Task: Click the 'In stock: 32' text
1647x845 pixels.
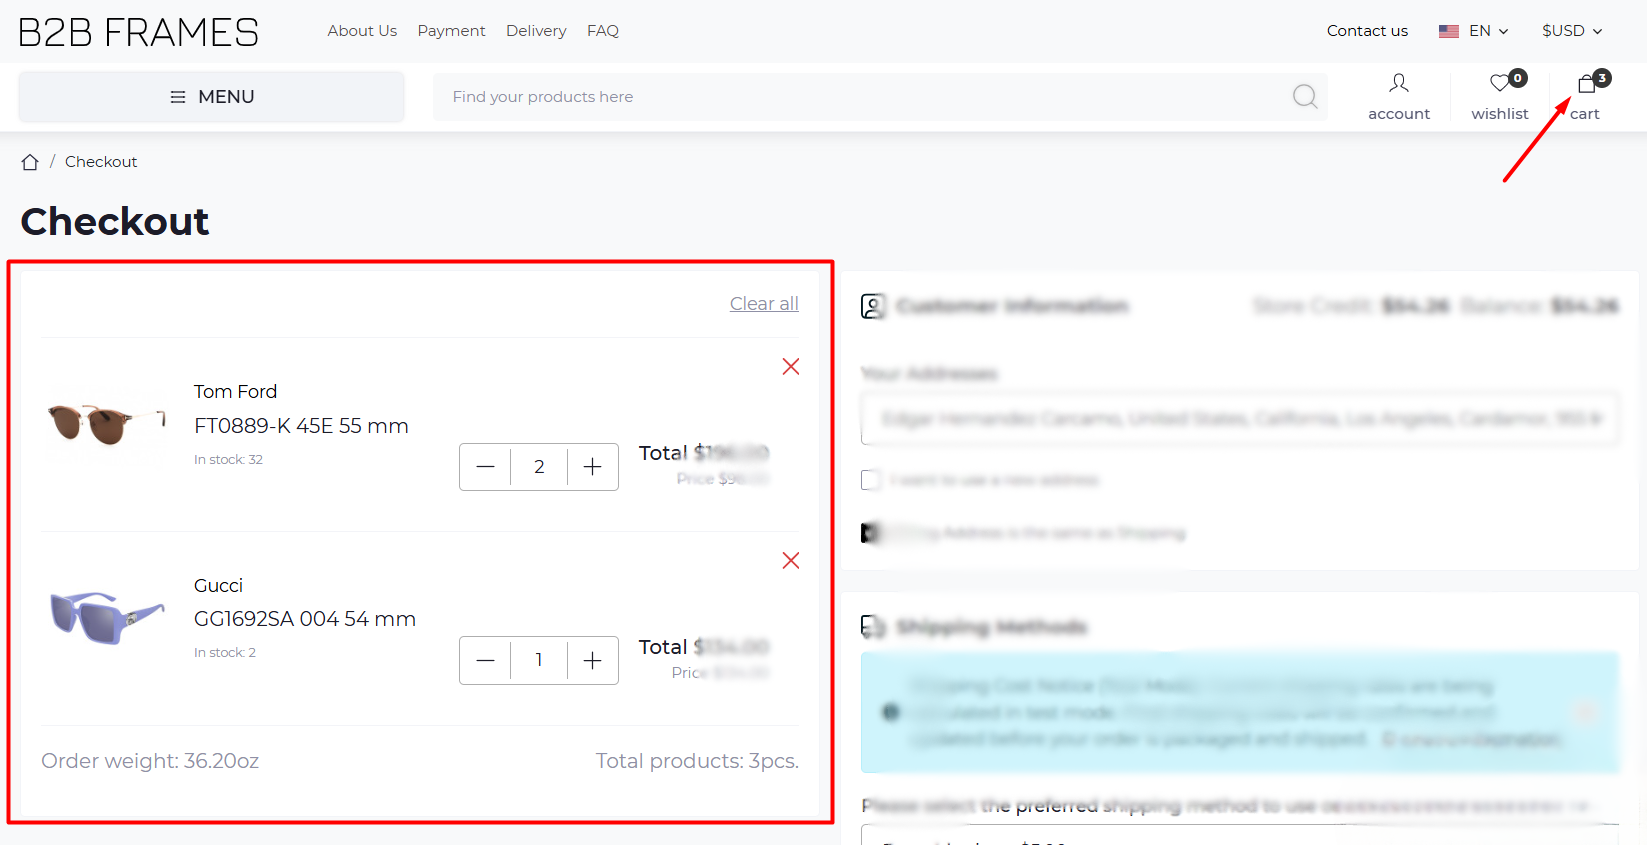Action: point(228,460)
